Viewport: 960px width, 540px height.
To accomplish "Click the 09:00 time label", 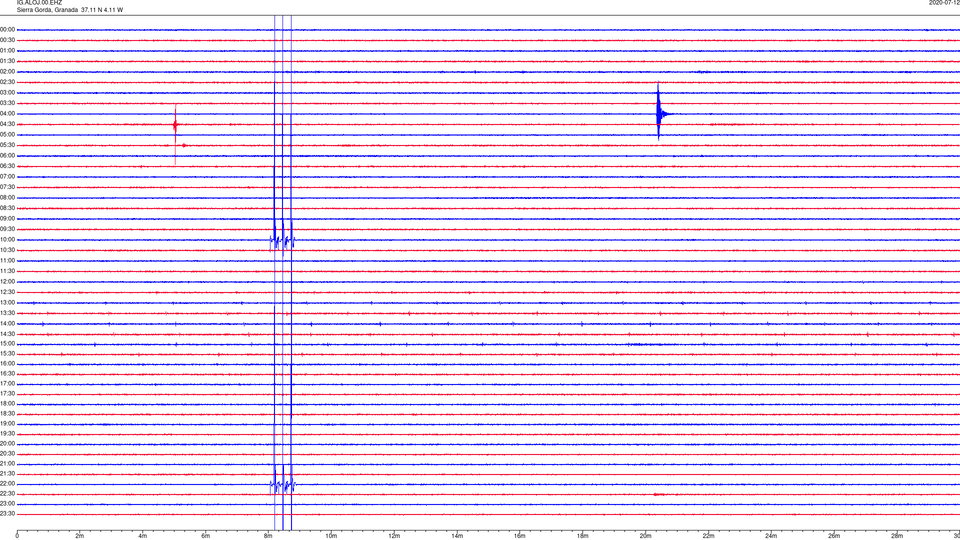I will click(x=7, y=219).
